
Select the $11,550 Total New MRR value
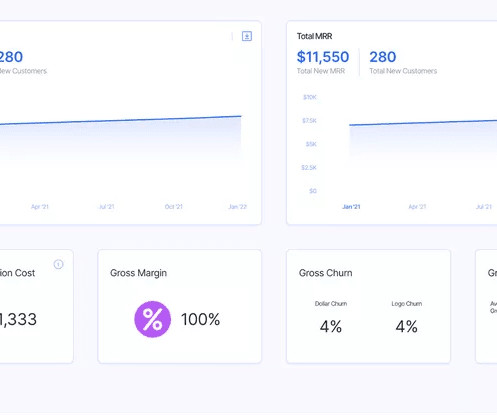pyautogui.click(x=323, y=57)
